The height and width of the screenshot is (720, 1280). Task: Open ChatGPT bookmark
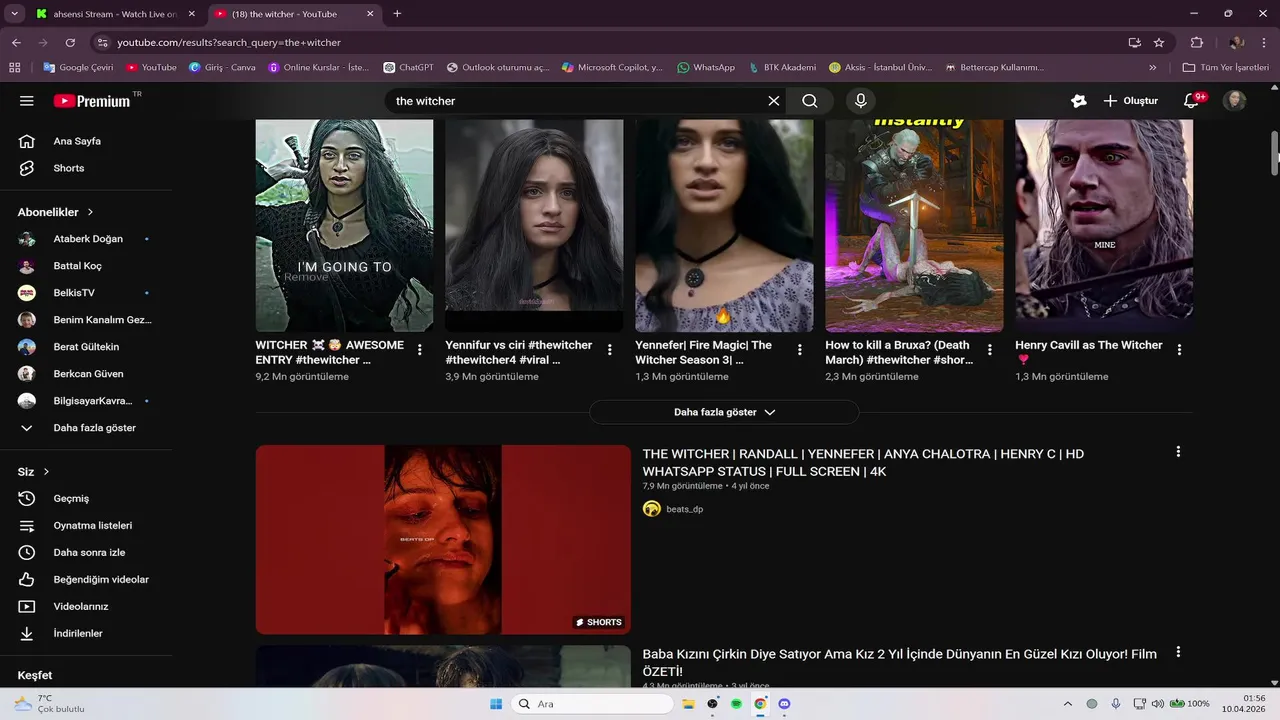(408, 68)
